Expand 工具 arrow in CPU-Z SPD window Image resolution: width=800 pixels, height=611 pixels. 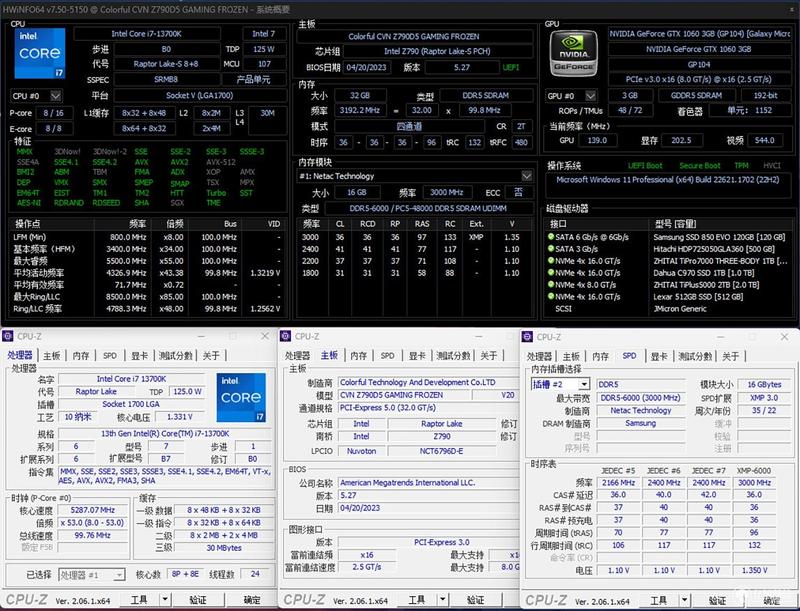[685, 600]
